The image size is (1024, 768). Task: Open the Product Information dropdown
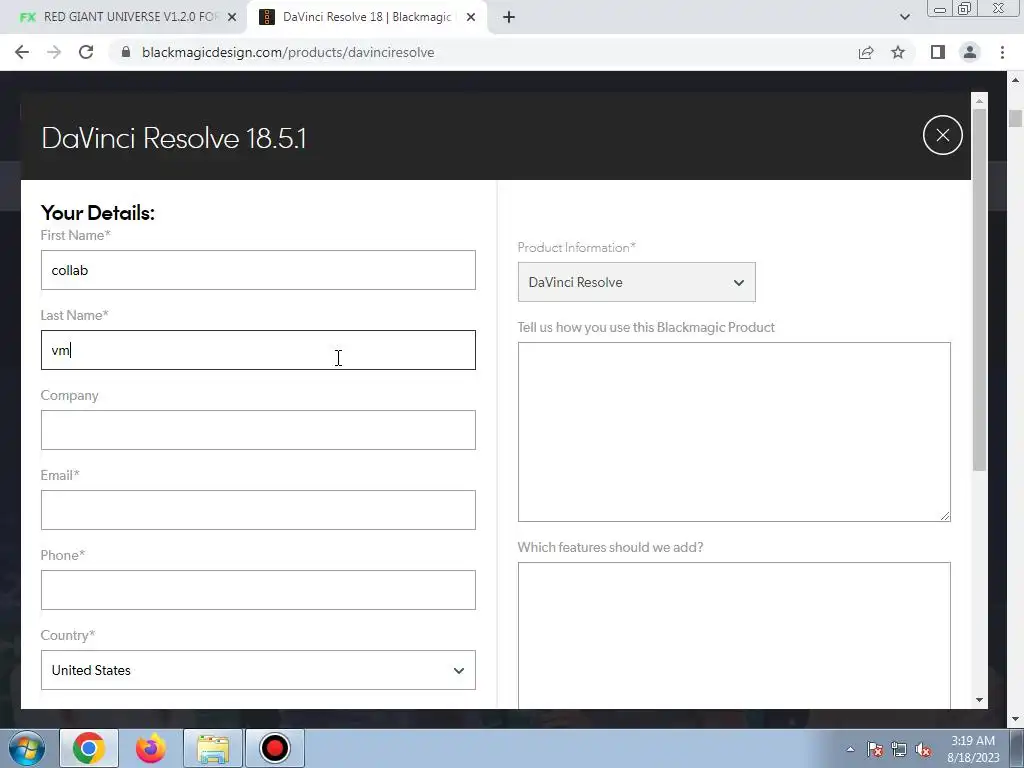637,282
